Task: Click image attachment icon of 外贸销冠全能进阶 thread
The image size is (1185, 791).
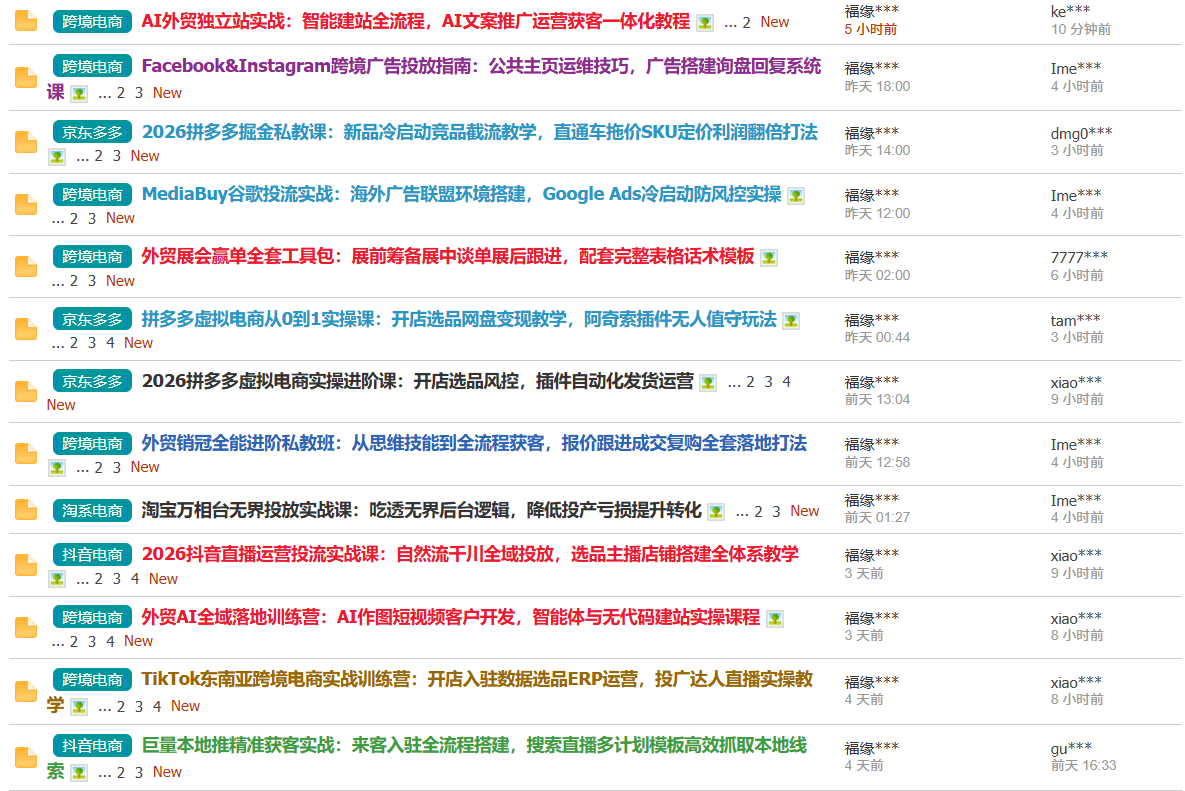Action: click(57, 468)
